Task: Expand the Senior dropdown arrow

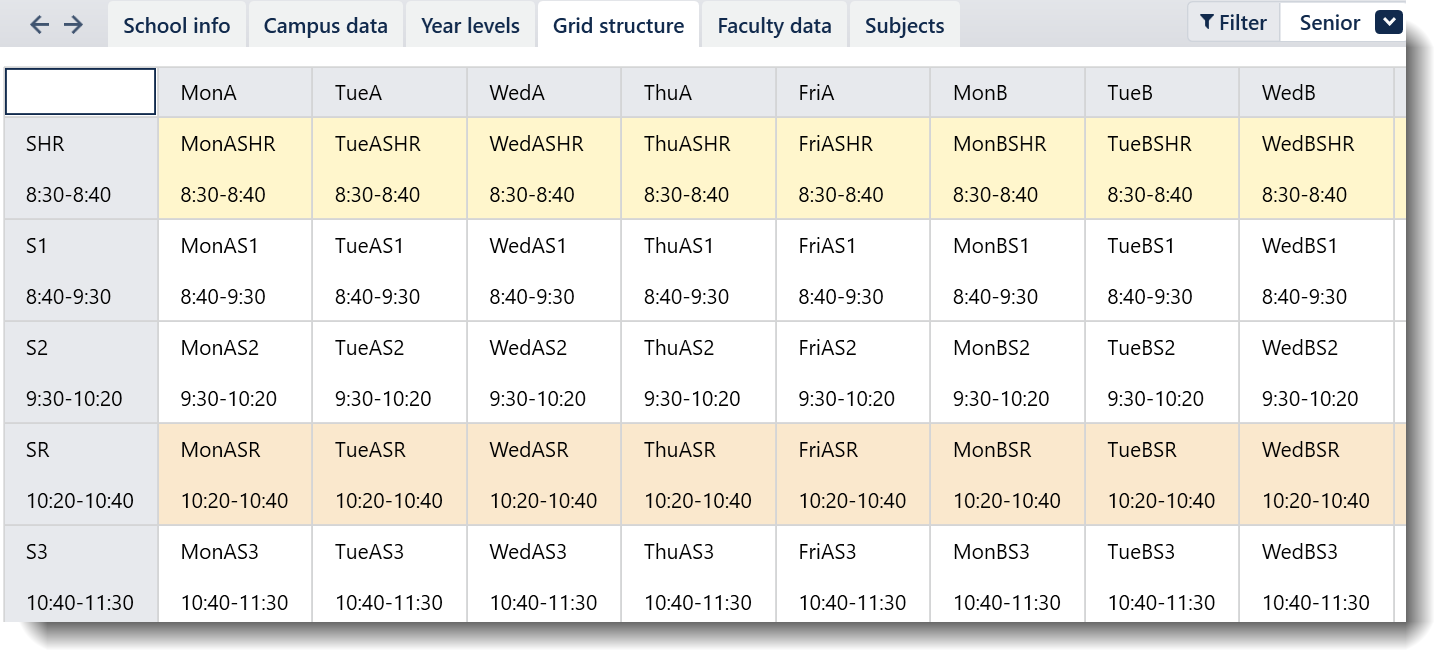Action: tap(1388, 23)
